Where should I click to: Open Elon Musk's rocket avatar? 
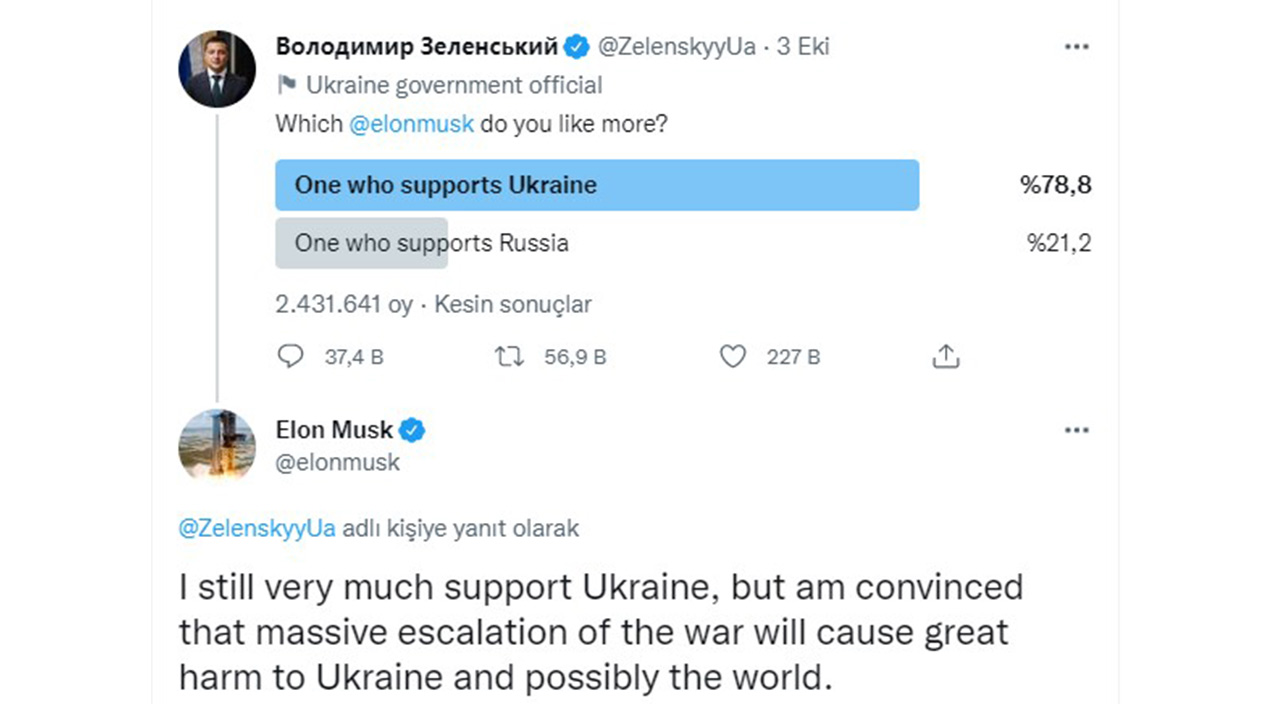pos(217,446)
